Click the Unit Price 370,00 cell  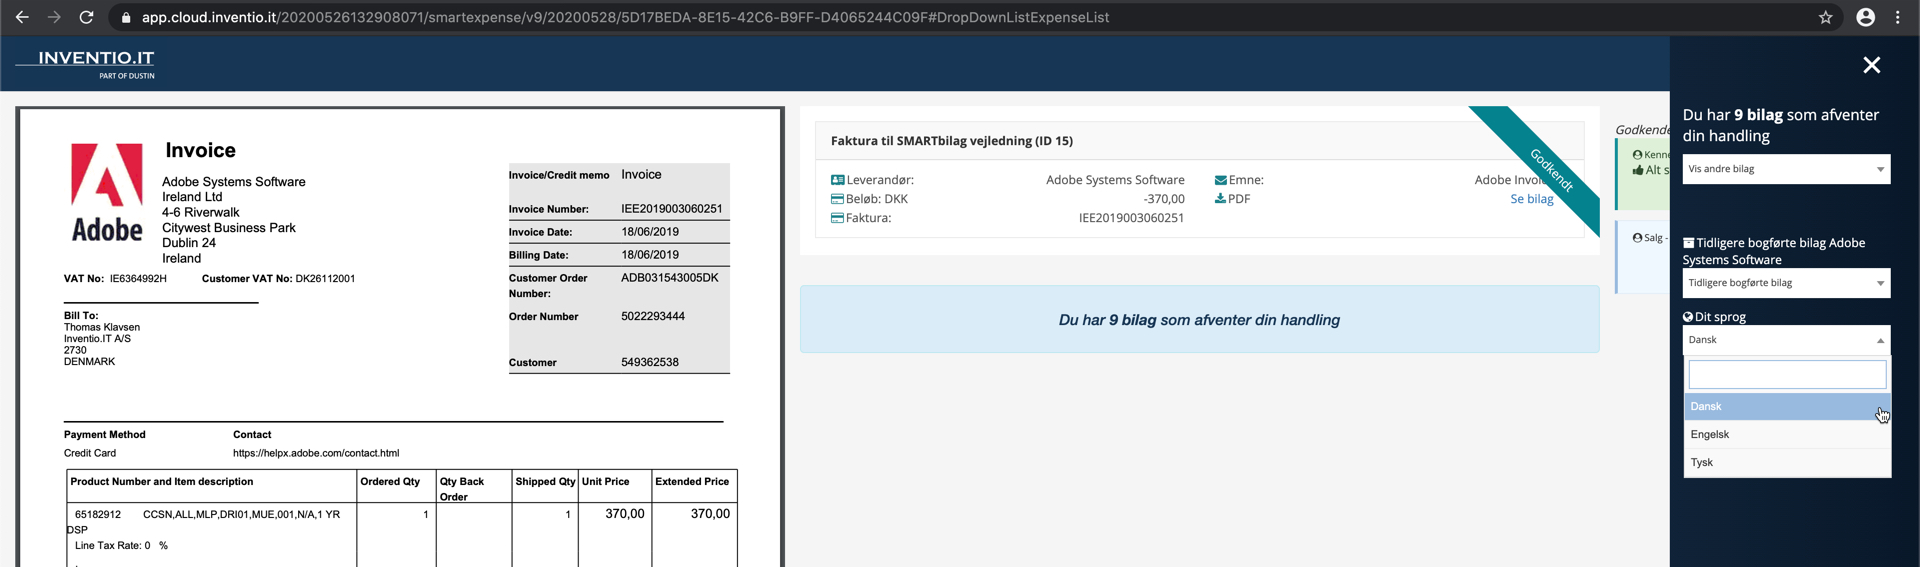tap(624, 514)
